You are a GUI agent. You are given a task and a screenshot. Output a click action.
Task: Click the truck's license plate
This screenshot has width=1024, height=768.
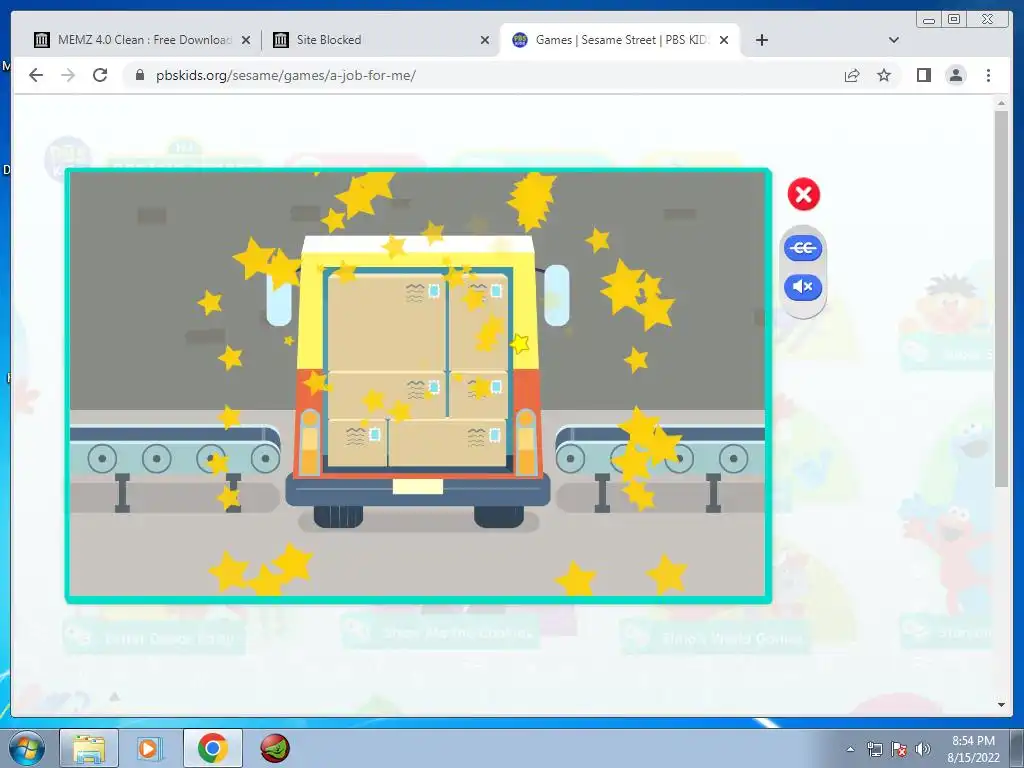[417, 487]
